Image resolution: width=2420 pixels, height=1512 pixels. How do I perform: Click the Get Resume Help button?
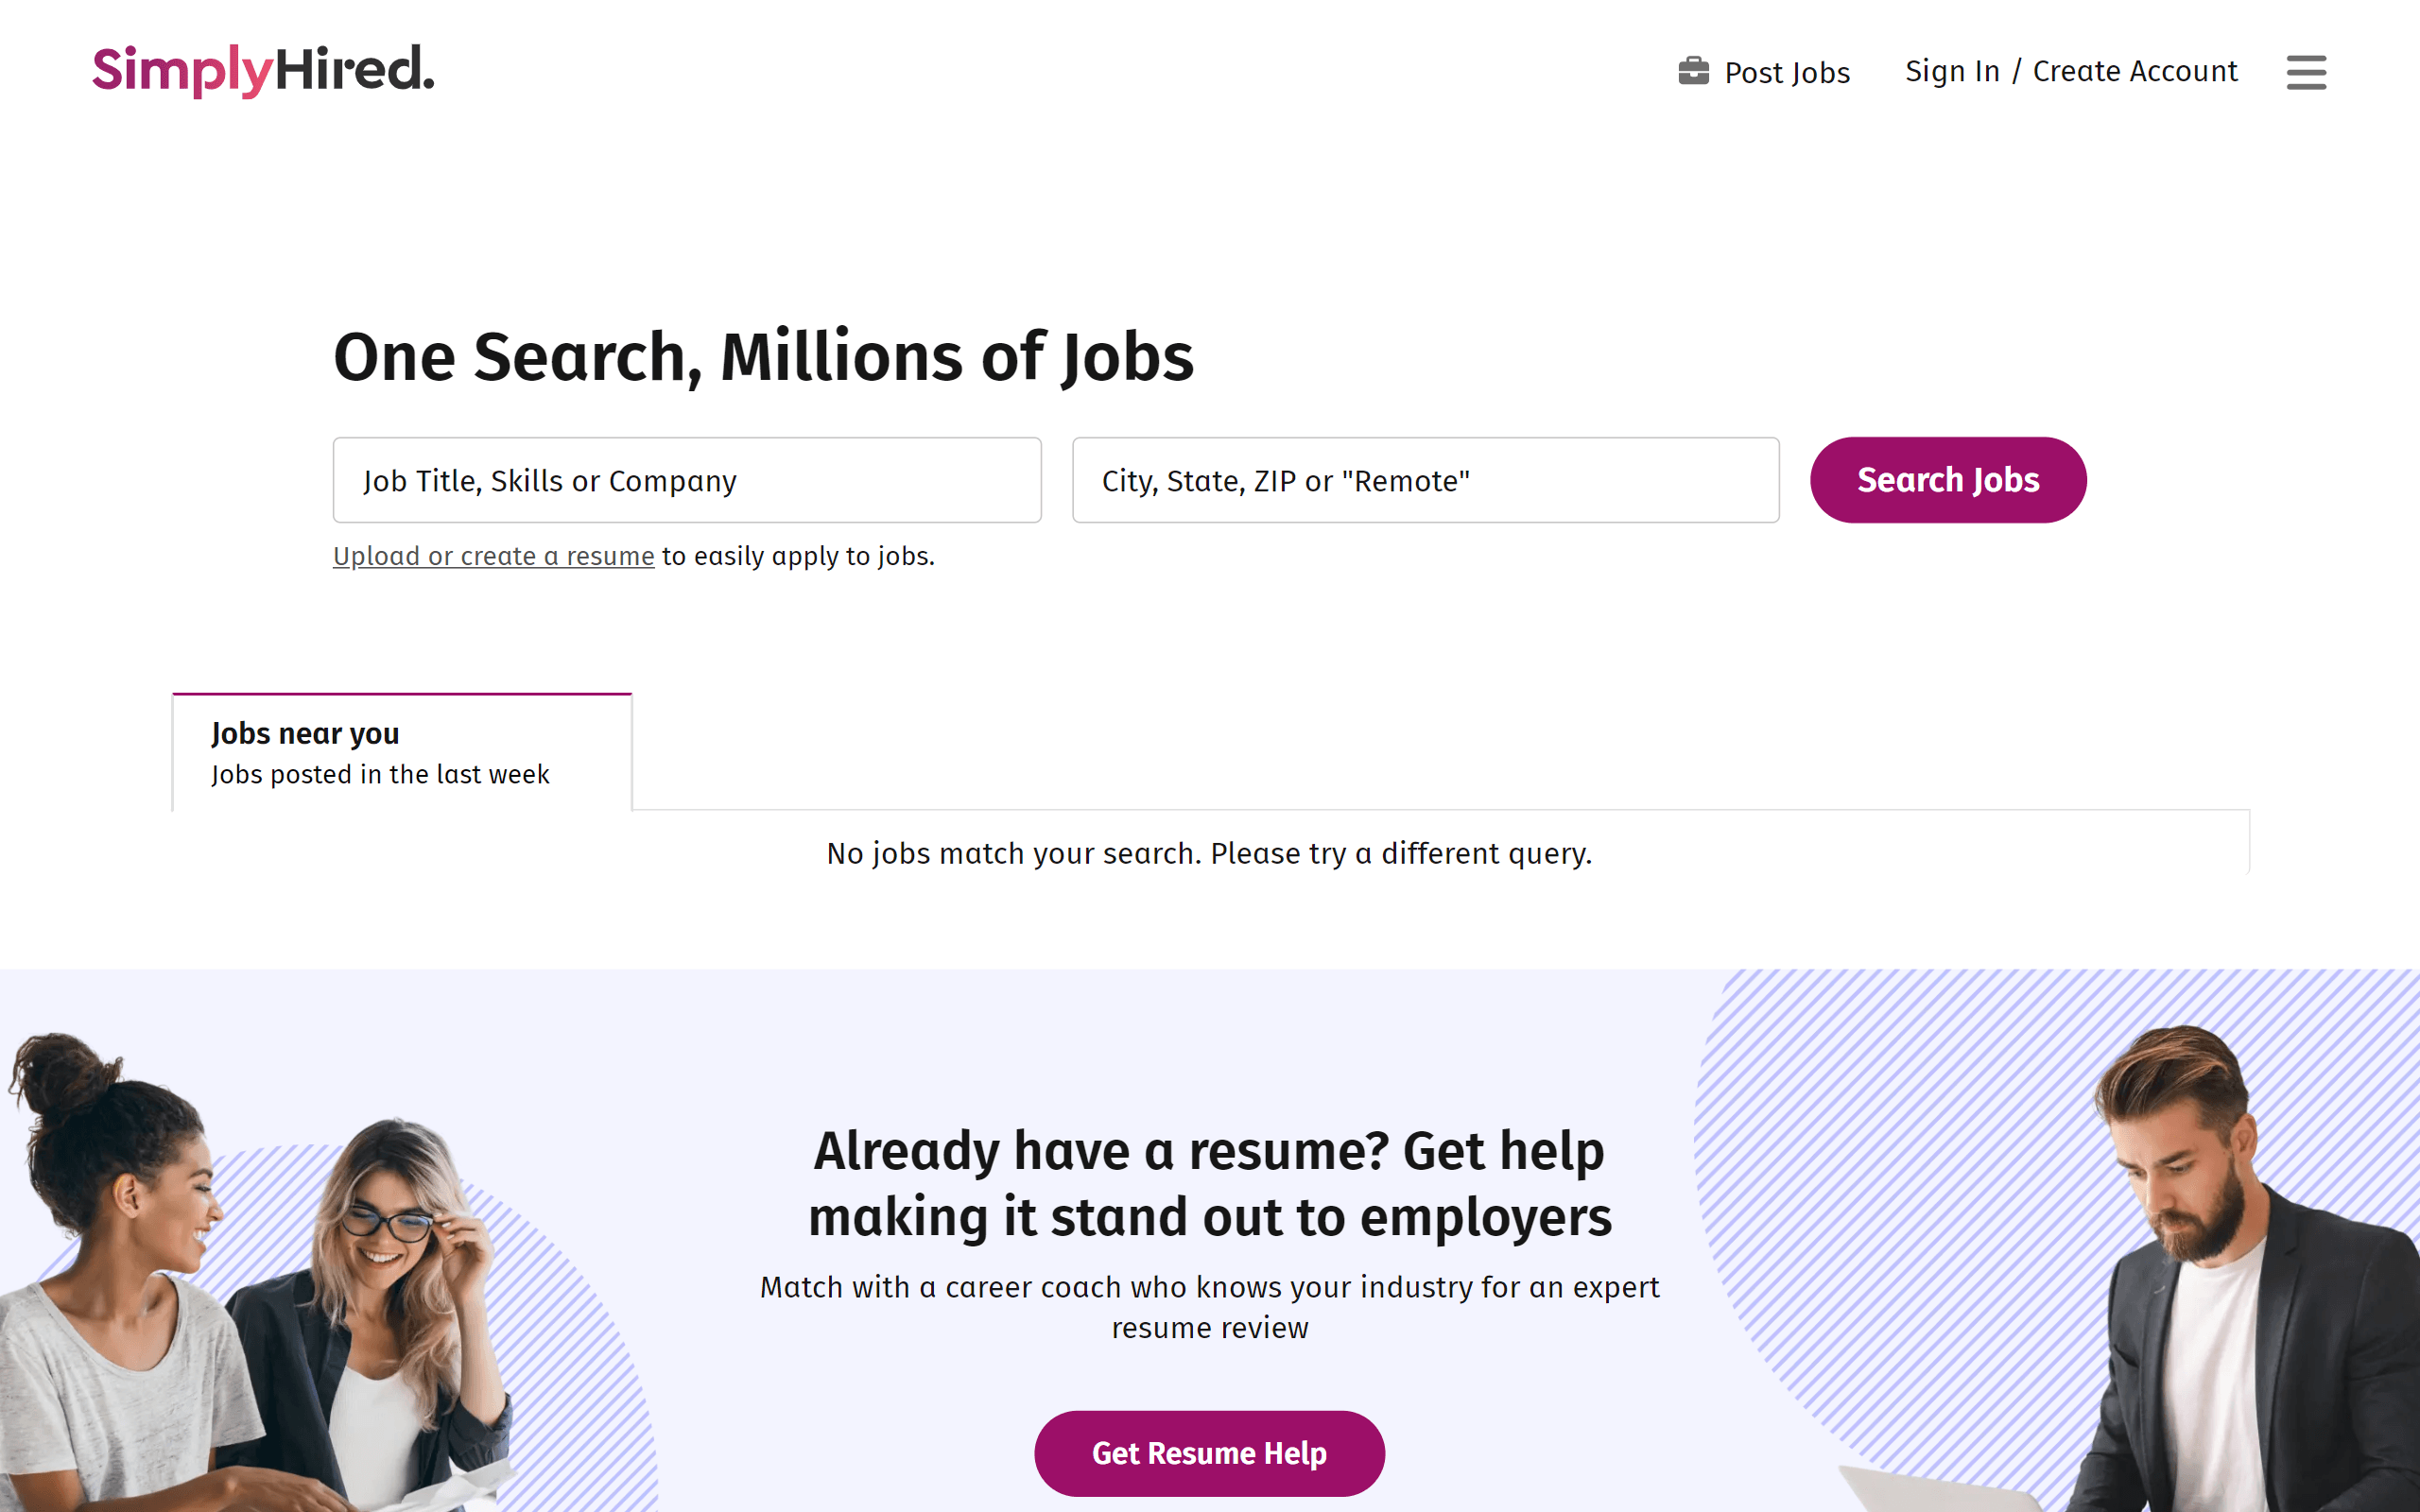click(x=1209, y=1453)
